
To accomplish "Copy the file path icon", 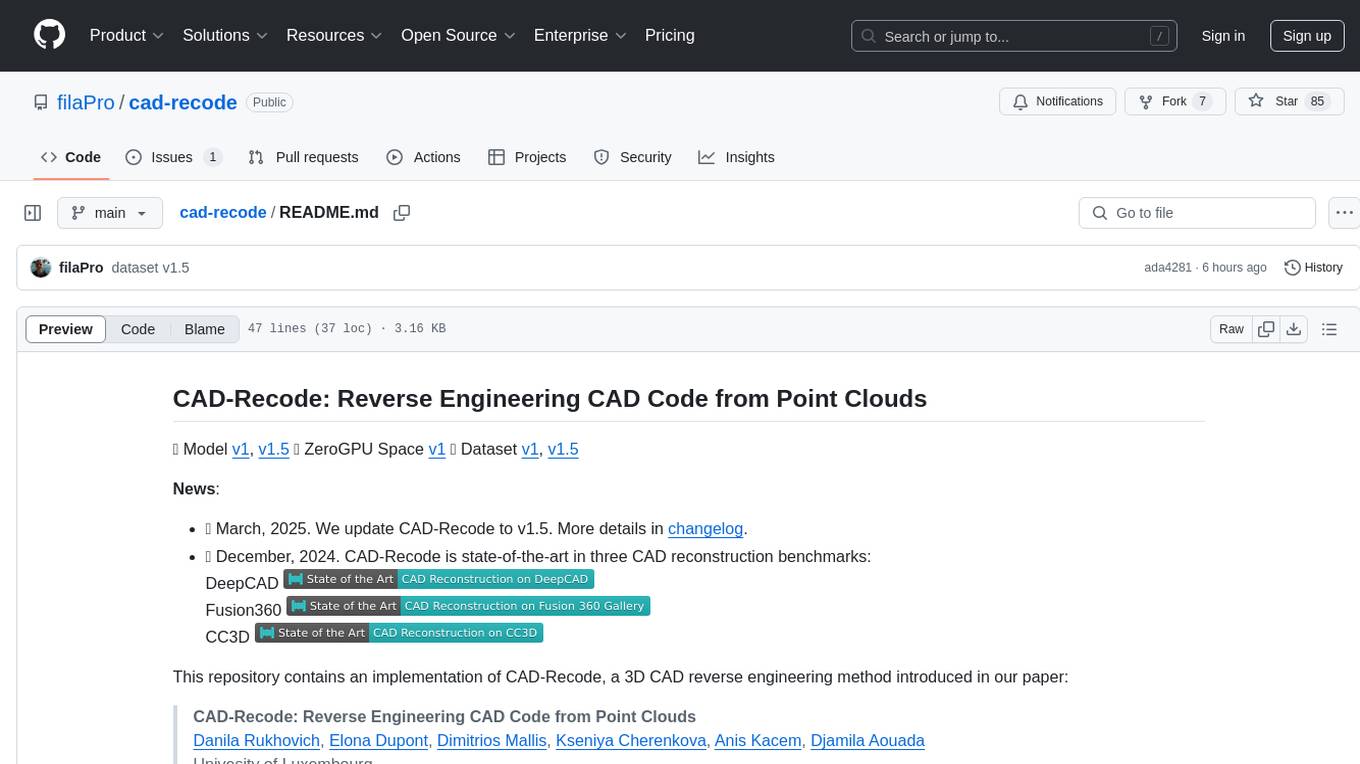I will pyautogui.click(x=402, y=213).
